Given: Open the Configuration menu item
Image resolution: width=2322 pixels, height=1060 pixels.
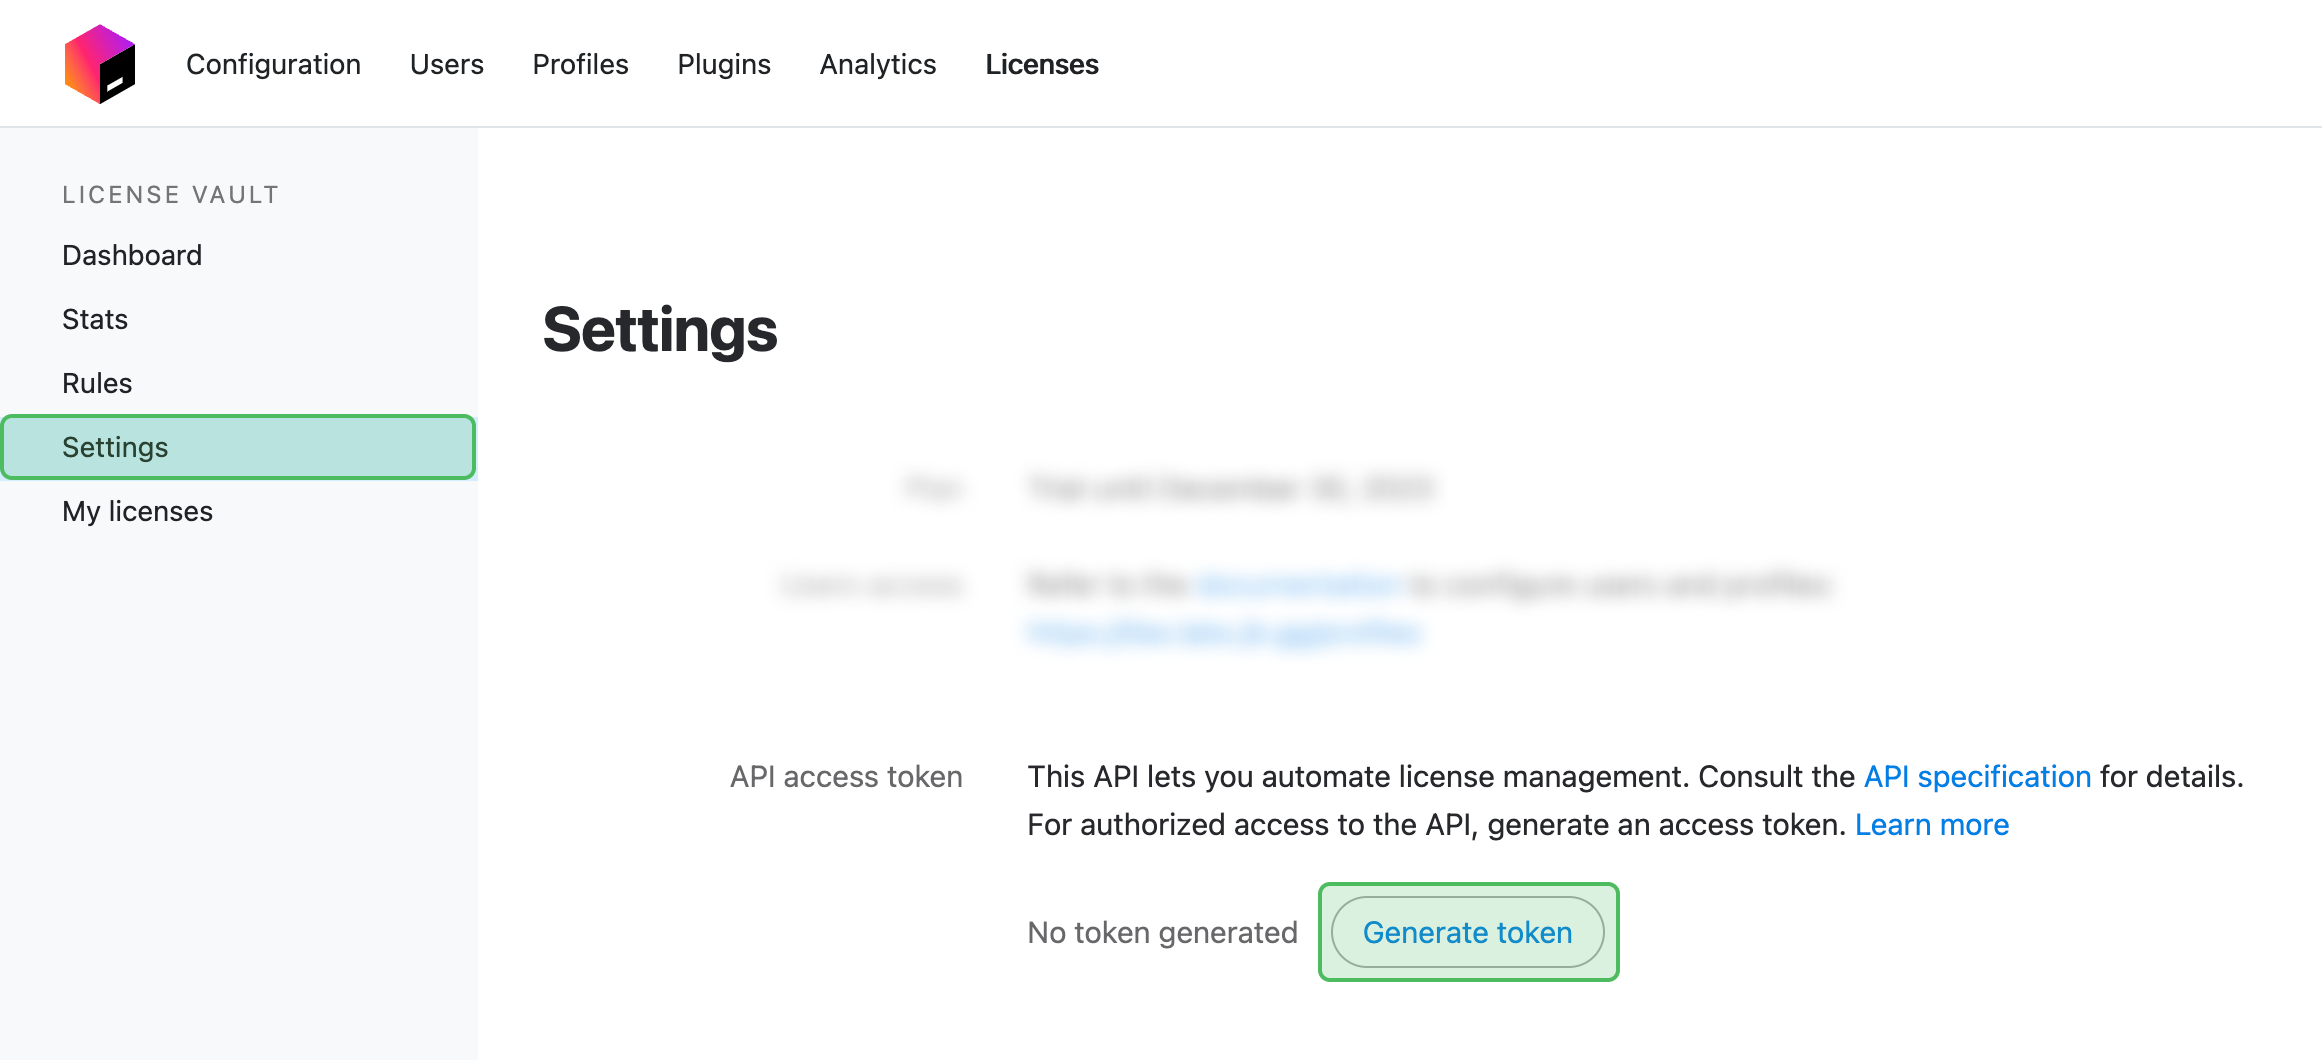Looking at the screenshot, I should pyautogui.click(x=273, y=64).
